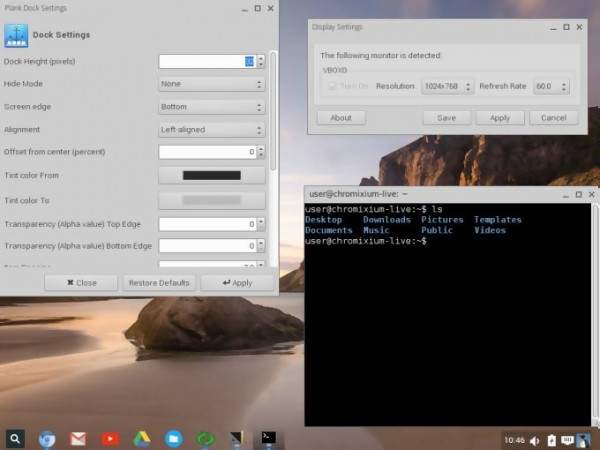Click the terminal window vertical scrollbar
Viewport: 600px width, 450px height.
point(595,314)
